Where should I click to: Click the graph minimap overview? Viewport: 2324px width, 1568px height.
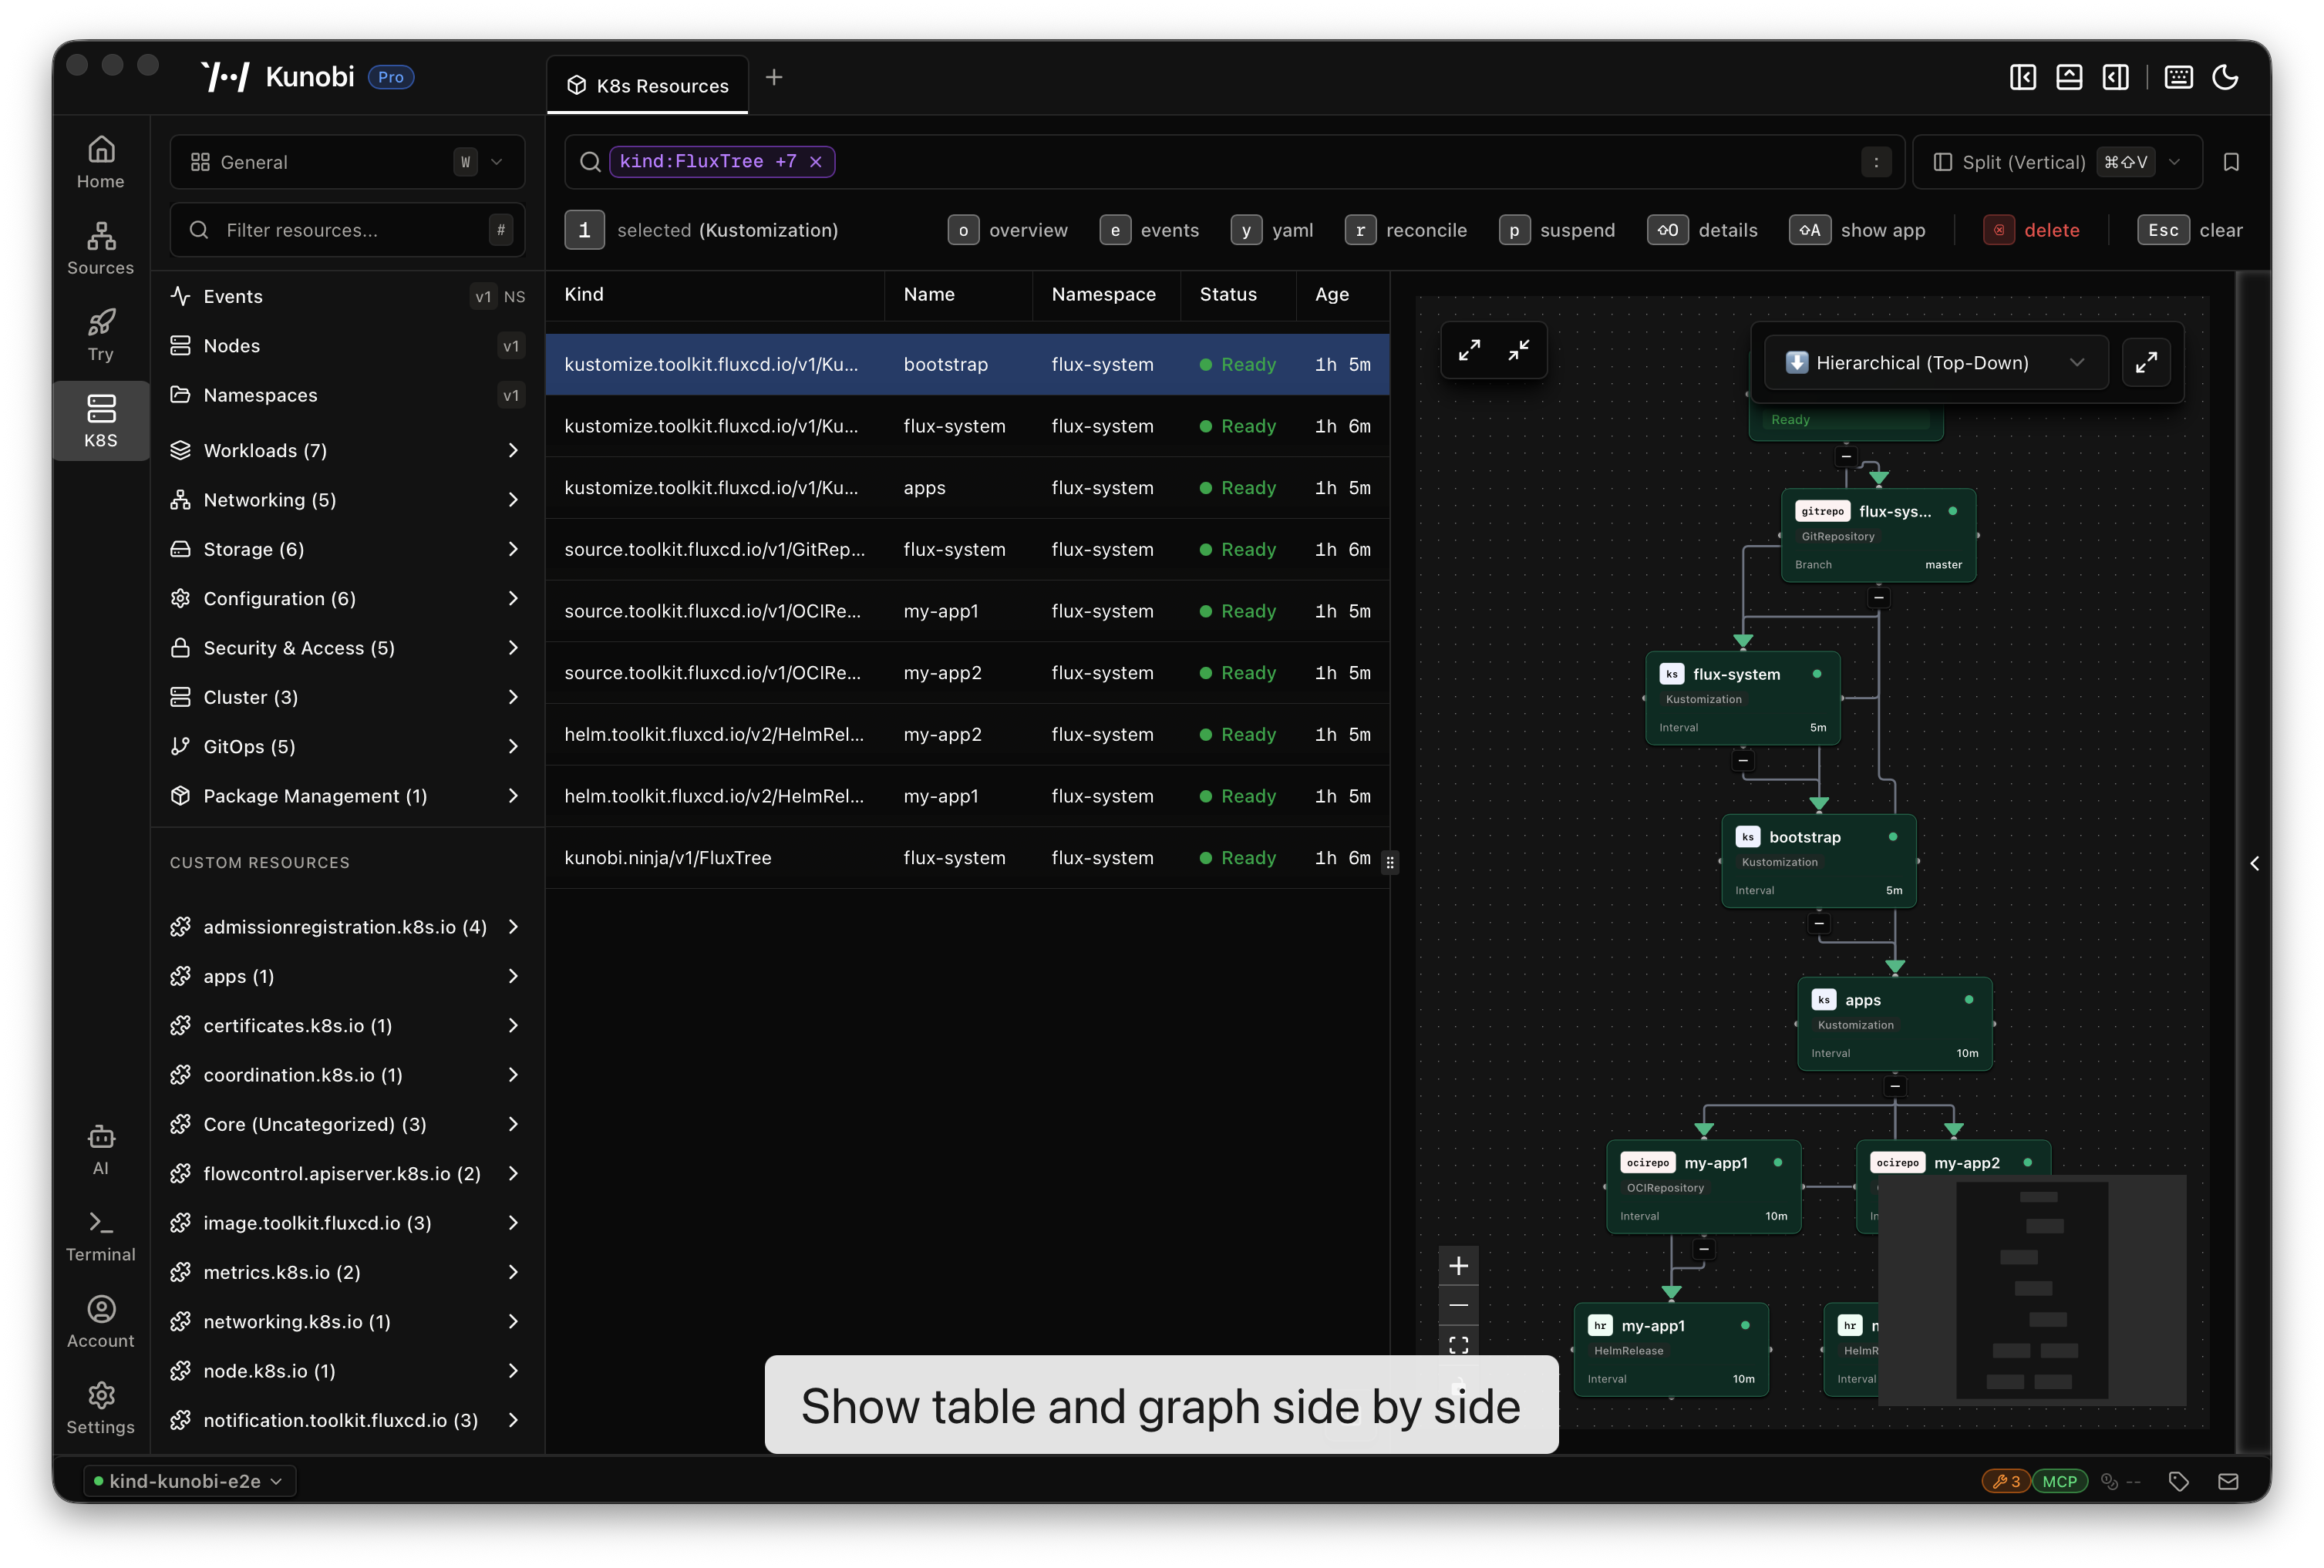2031,1290
